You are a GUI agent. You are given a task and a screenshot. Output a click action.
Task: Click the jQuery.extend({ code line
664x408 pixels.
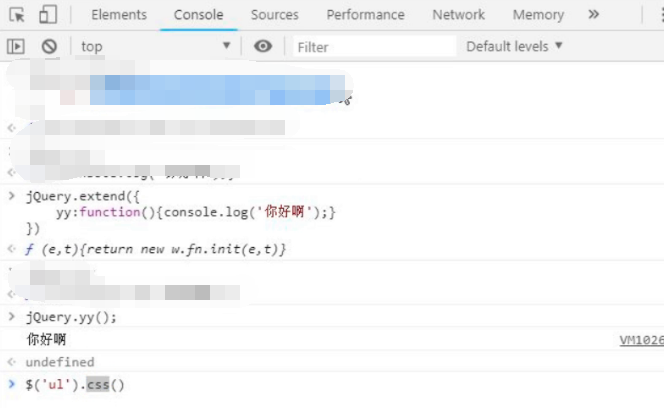click(x=83, y=196)
